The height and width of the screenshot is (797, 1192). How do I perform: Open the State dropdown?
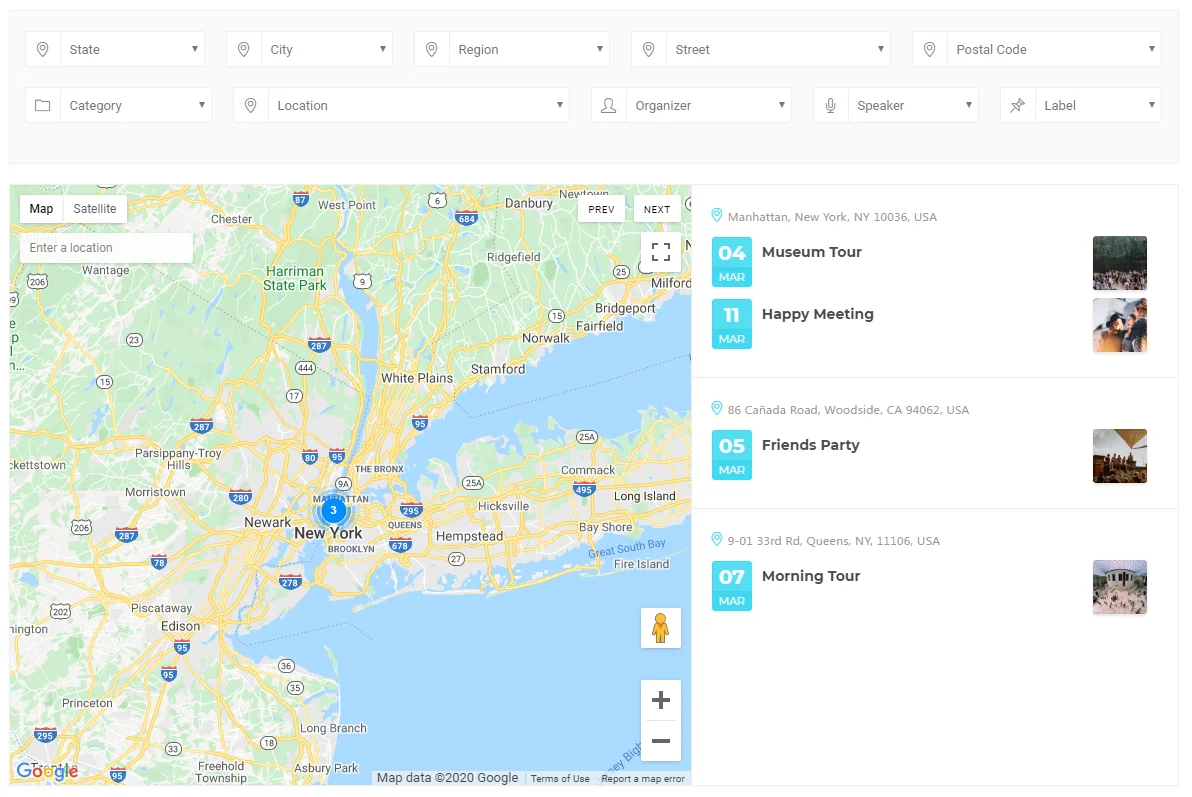click(132, 50)
